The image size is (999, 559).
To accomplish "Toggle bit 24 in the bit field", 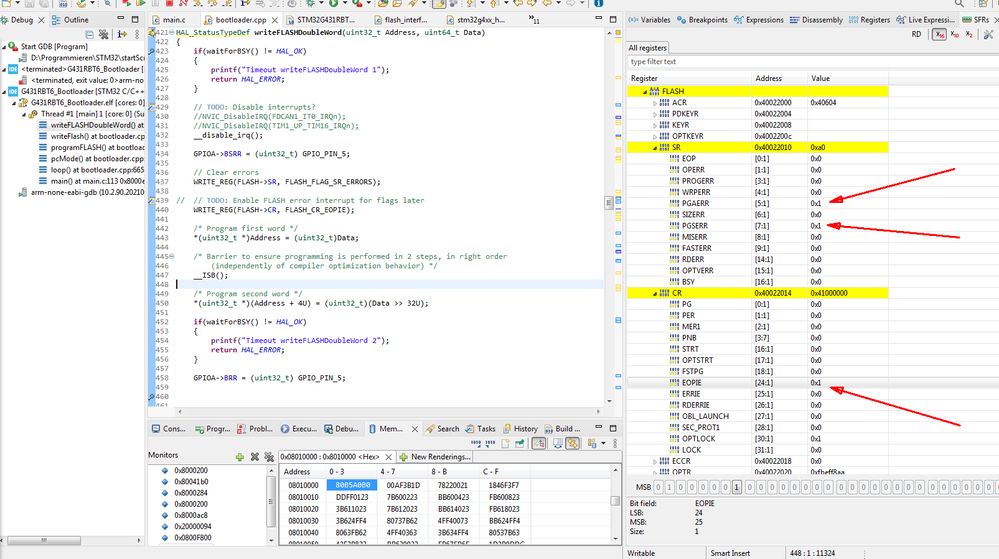I will click(737, 487).
